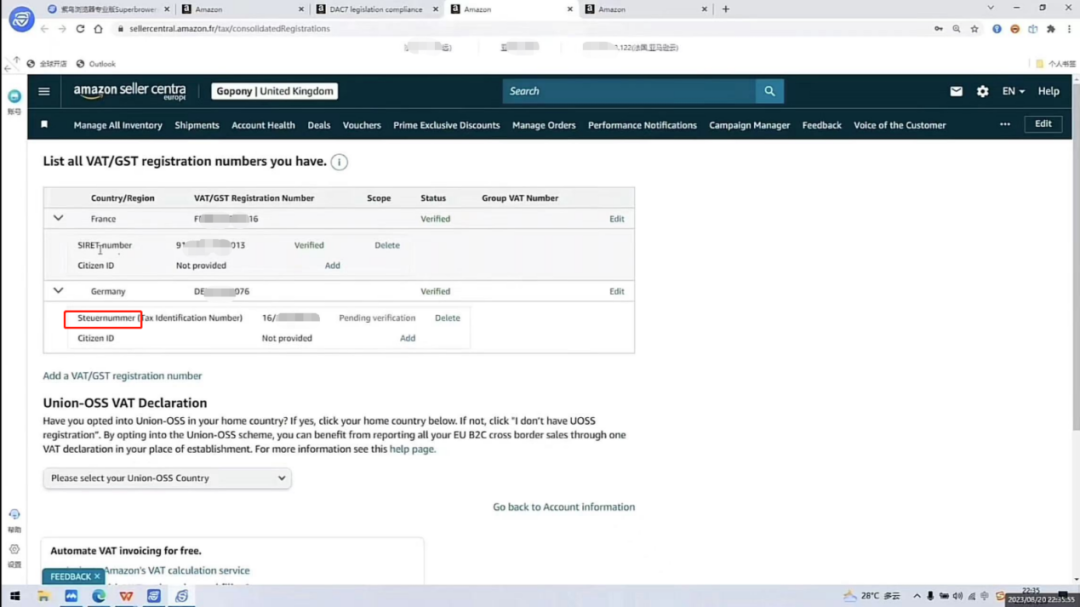Collapse the Germany registration row
Viewport: 1080px width, 607px height.
pyautogui.click(x=59, y=291)
